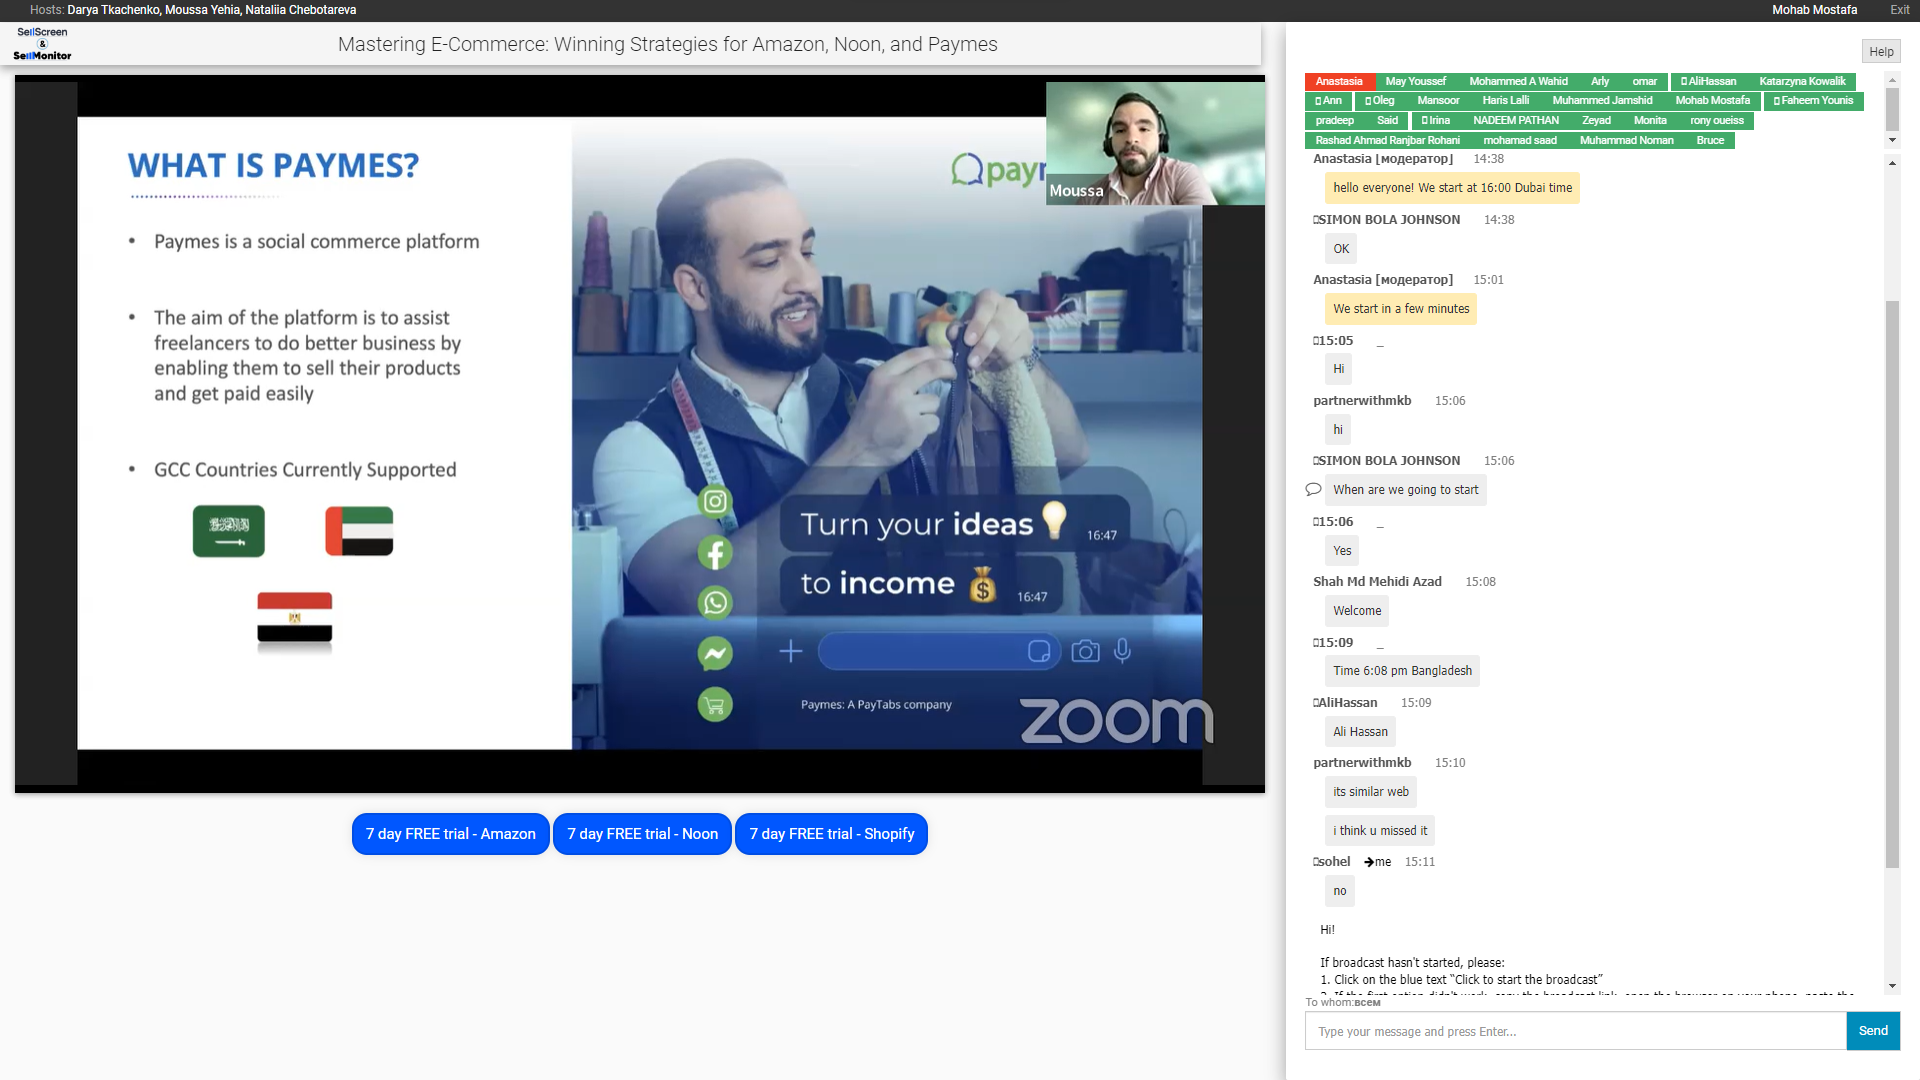The width and height of the screenshot is (1920, 1080).
Task: Open 7 day FREE trial - Noon
Action: pos(643,834)
